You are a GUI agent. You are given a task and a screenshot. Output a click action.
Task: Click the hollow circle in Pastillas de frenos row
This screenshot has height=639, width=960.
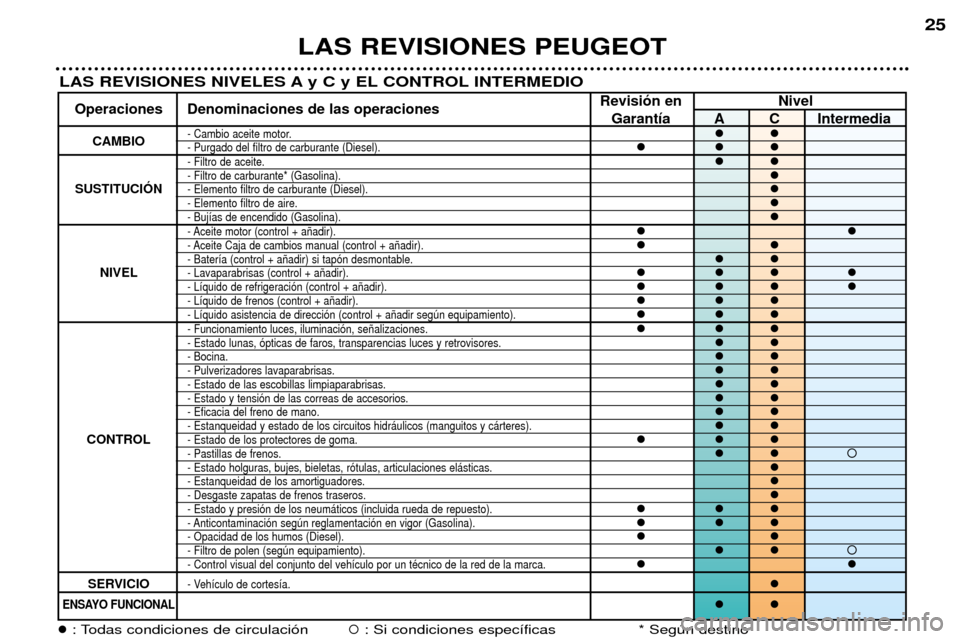point(852,454)
